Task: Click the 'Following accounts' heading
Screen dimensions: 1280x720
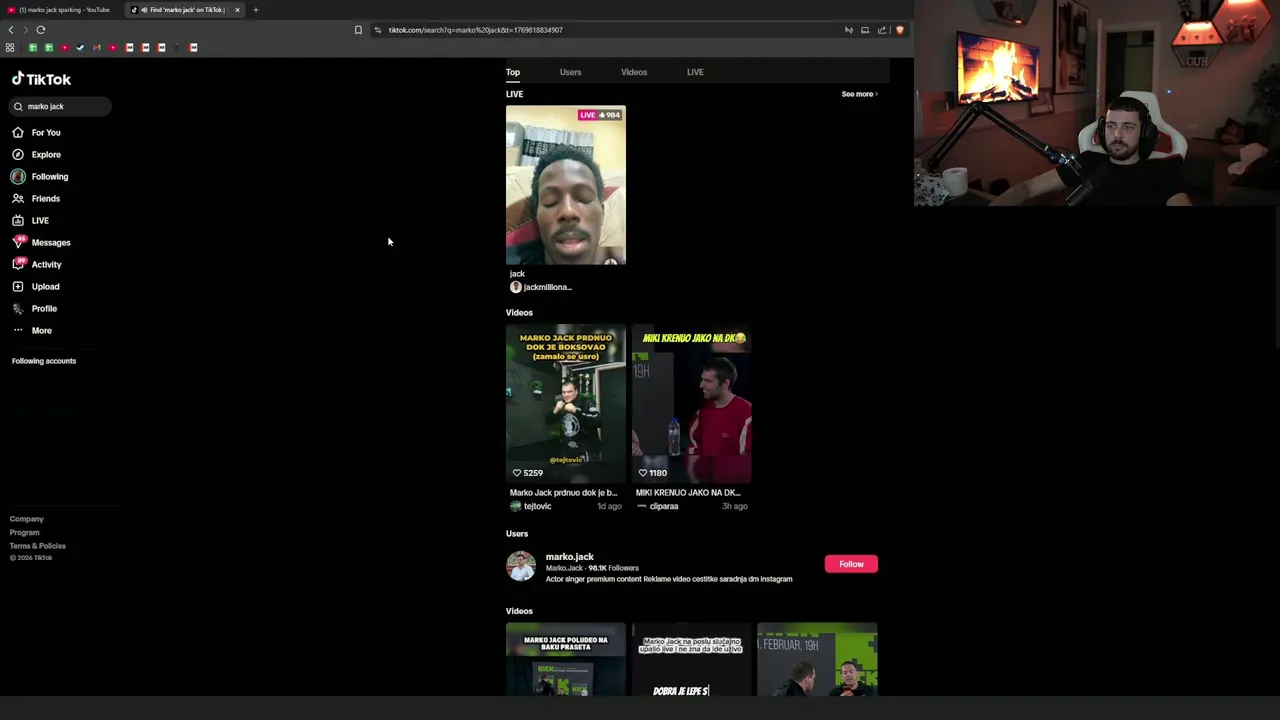Action: [44, 361]
